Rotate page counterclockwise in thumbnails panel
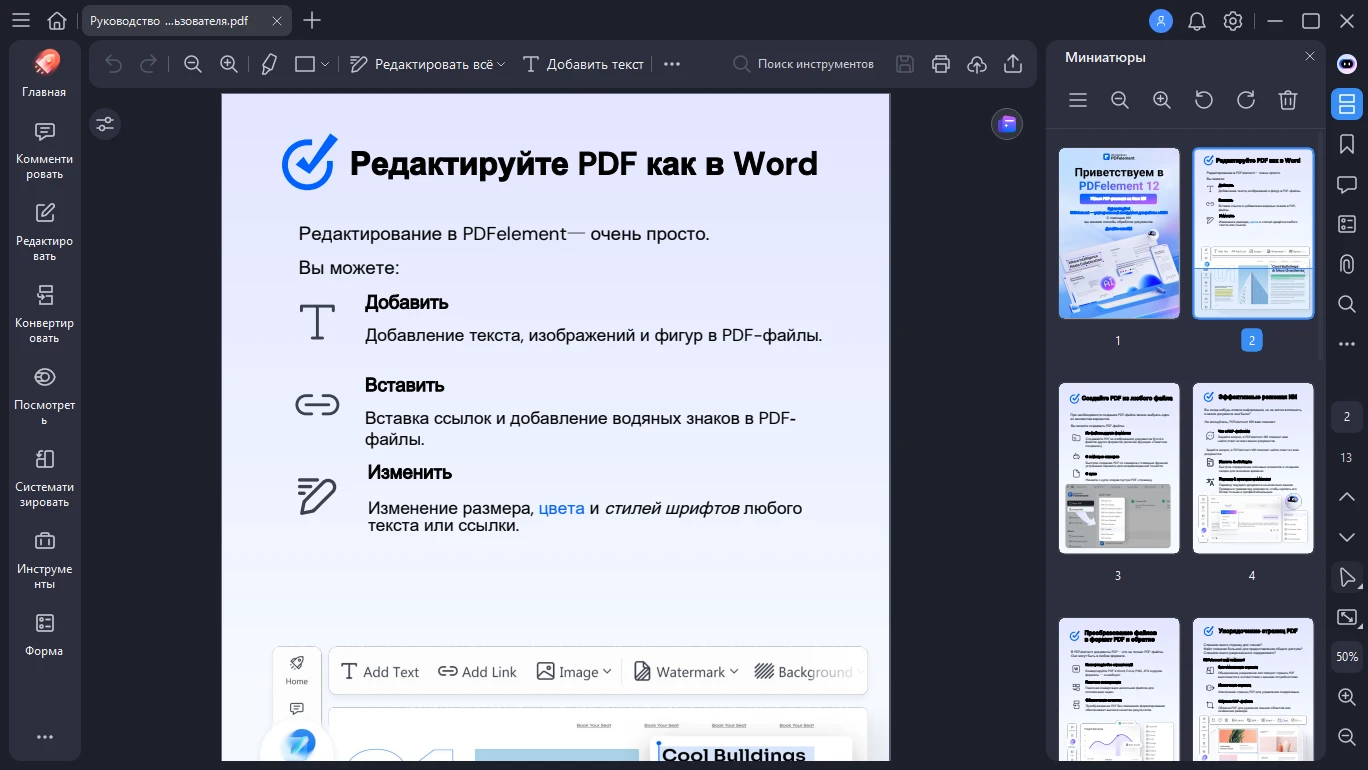 [1204, 100]
